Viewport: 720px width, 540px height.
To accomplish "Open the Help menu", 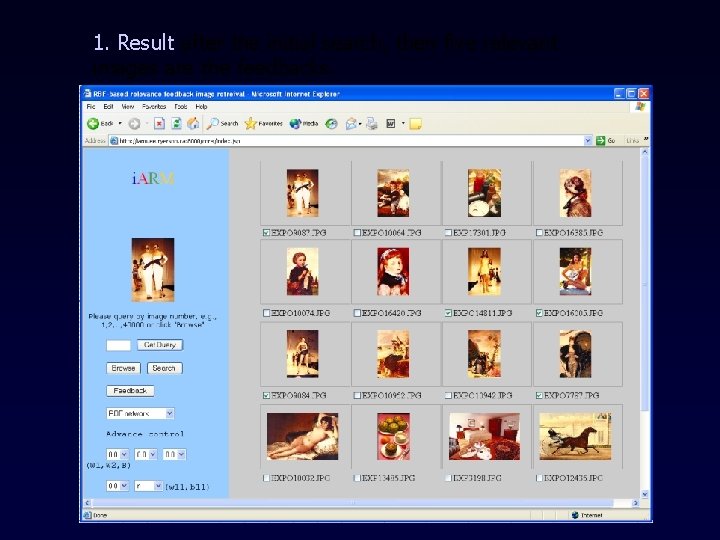I will click(201, 107).
